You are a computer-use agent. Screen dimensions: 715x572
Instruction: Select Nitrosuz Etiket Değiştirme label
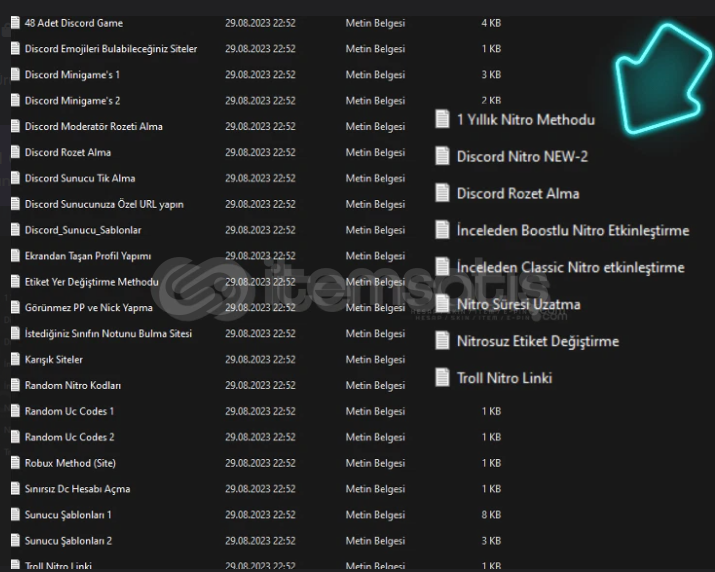coord(538,341)
